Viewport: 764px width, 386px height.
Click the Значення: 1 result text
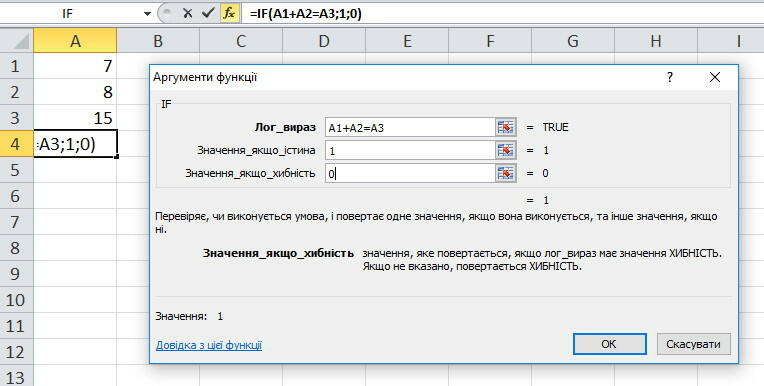coord(189,316)
